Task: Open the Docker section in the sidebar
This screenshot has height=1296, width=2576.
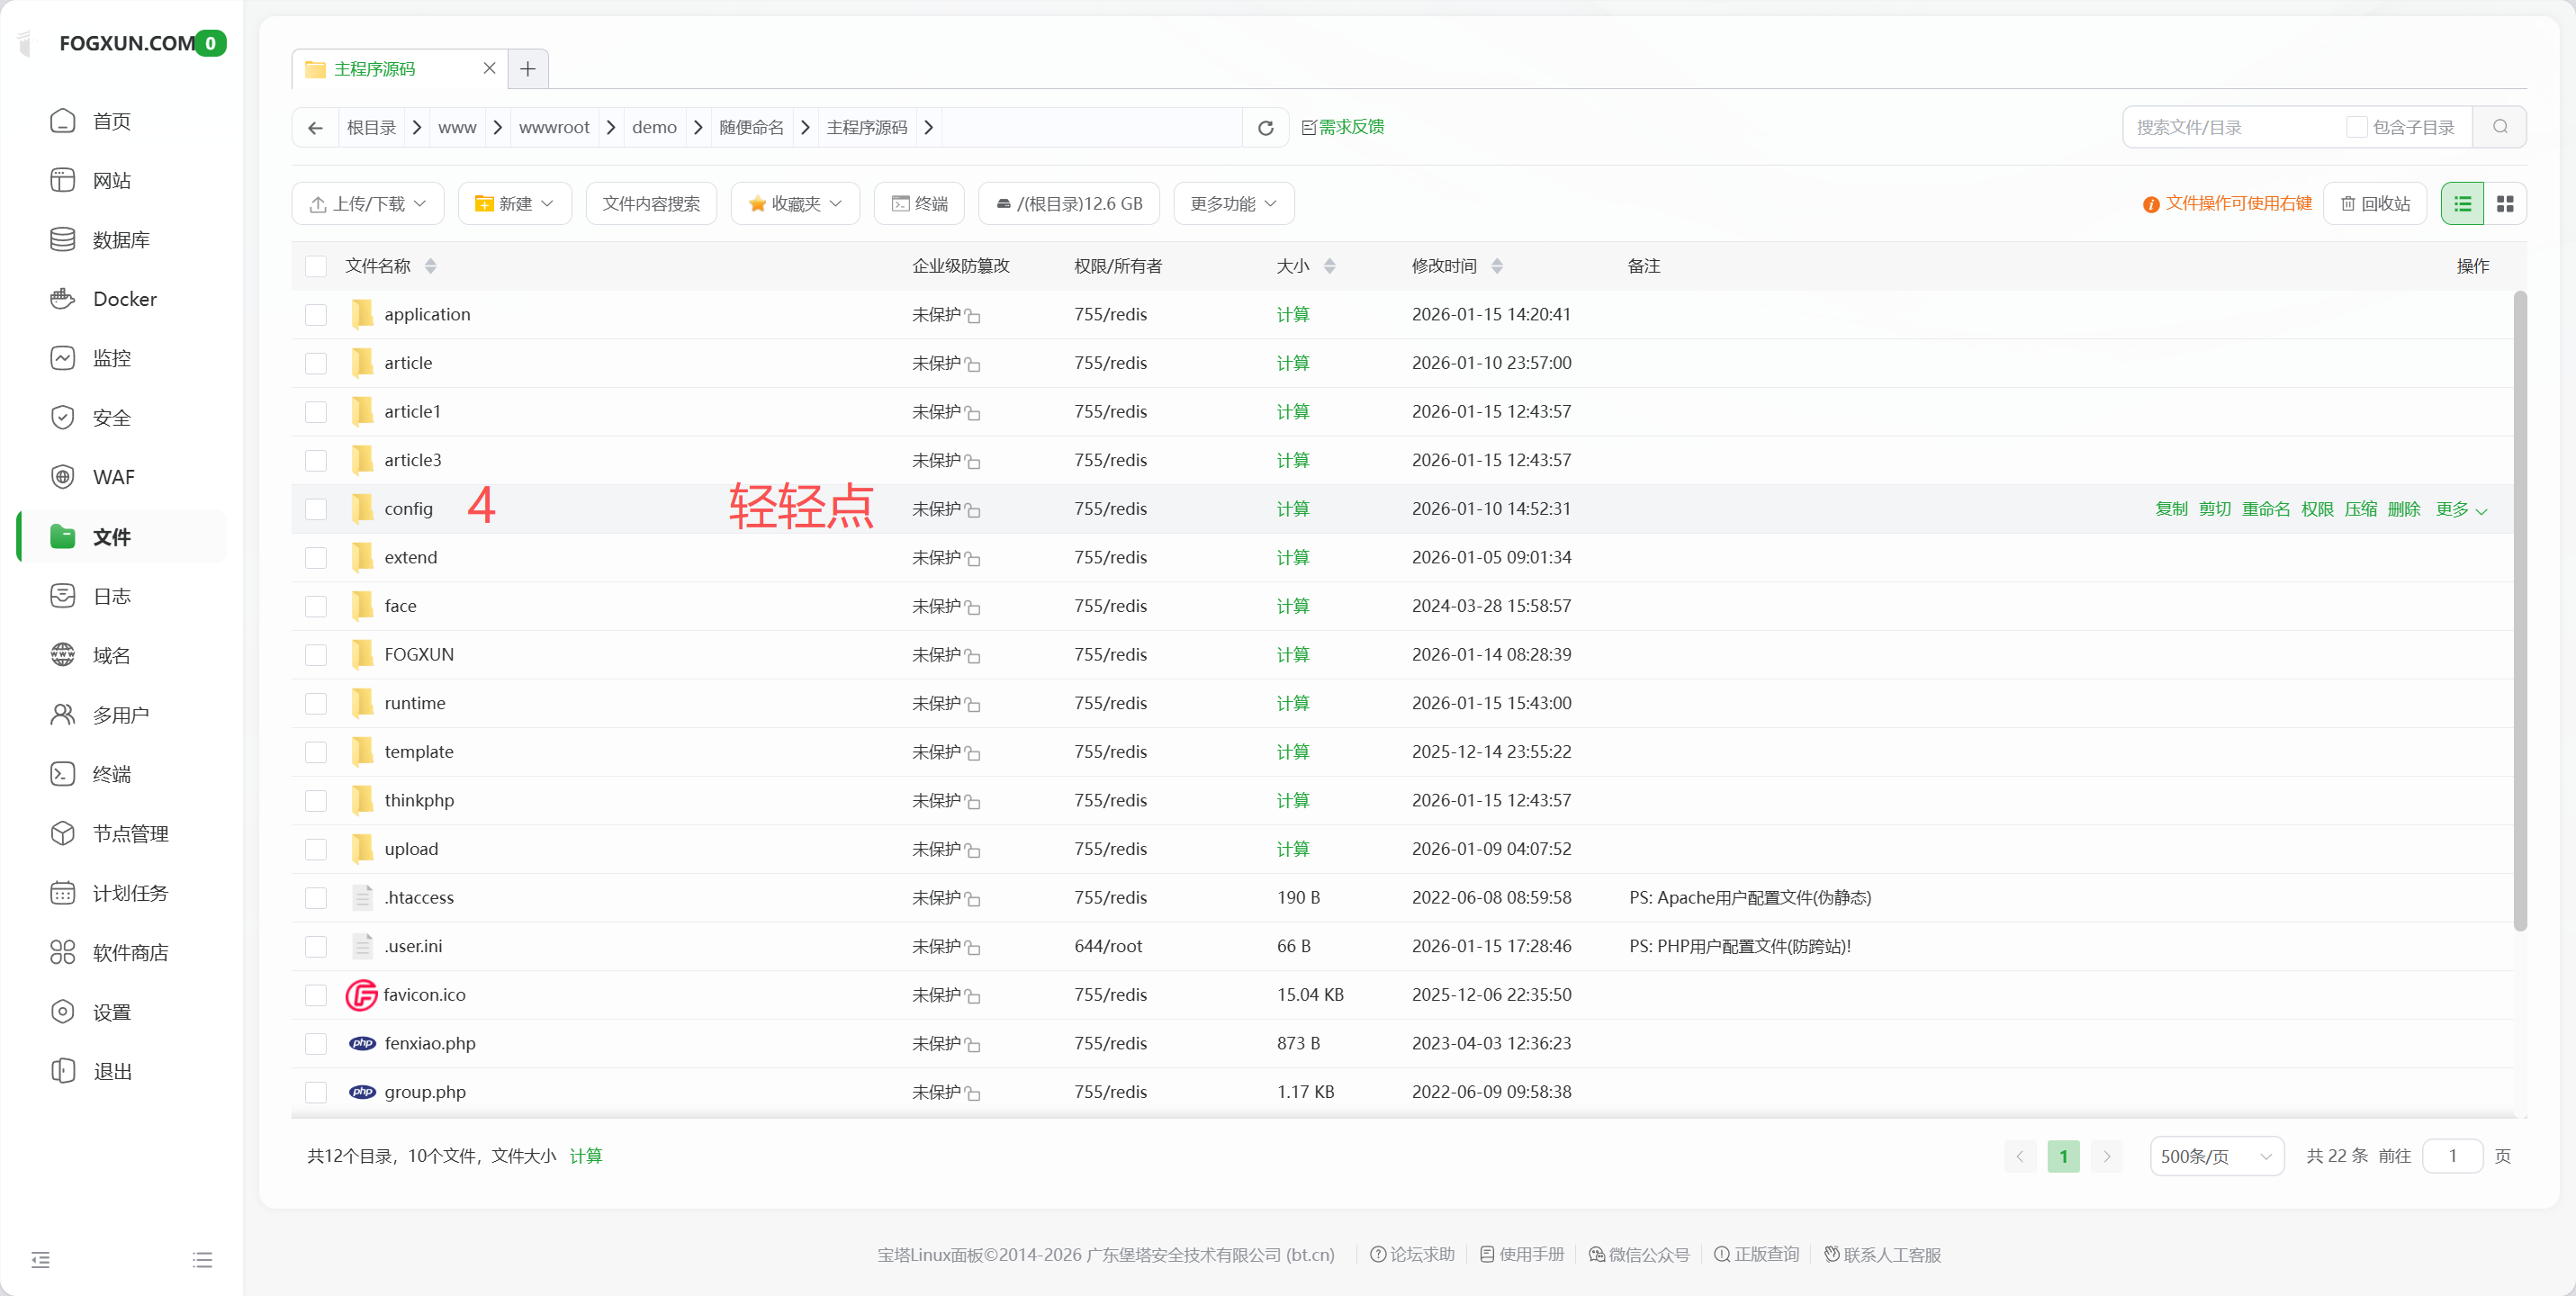Action: click(124, 298)
